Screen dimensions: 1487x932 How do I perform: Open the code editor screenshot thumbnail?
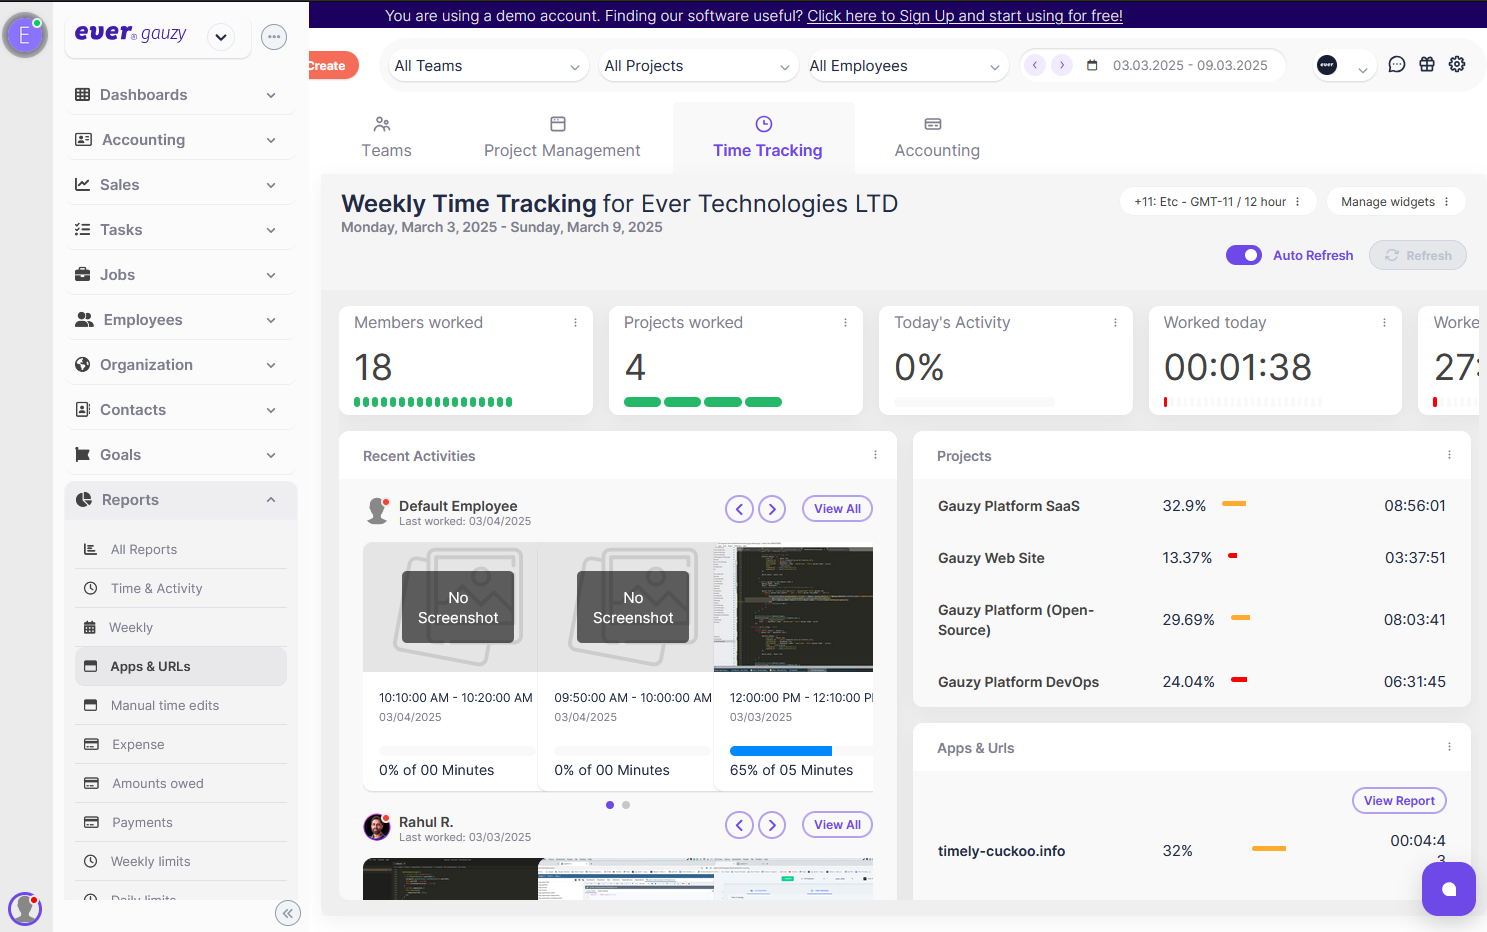794,607
